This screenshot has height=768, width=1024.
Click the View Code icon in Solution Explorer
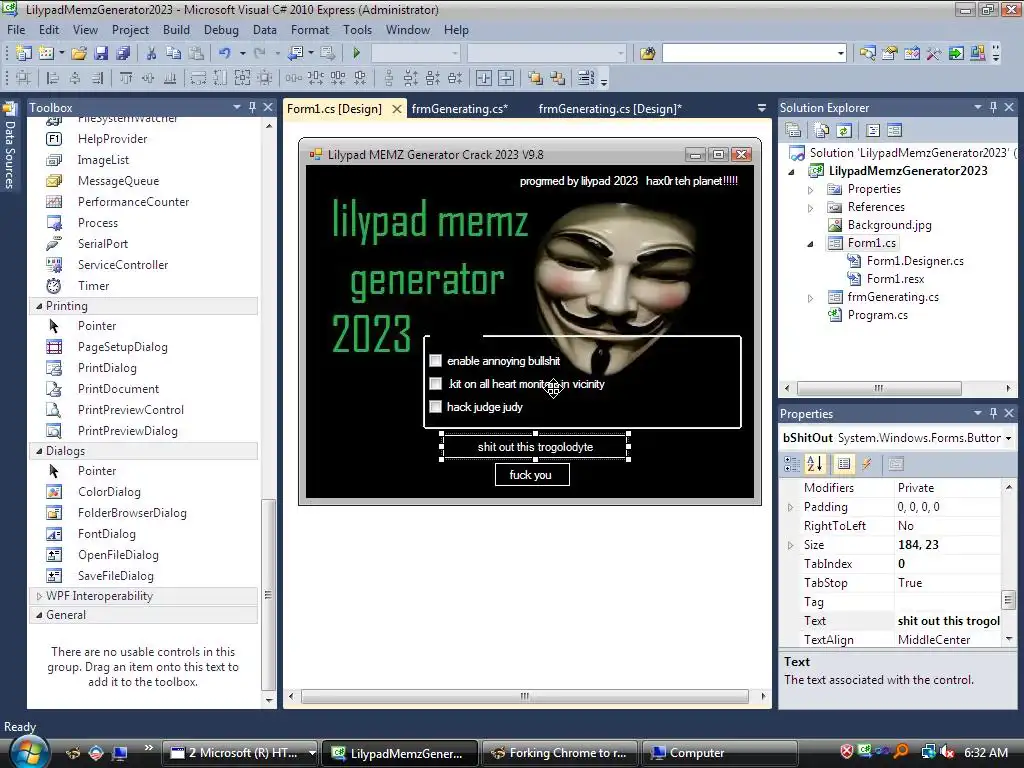pyautogui.click(x=873, y=131)
